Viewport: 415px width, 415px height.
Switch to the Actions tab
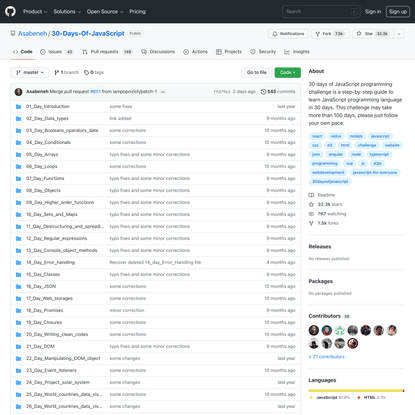[196, 52]
